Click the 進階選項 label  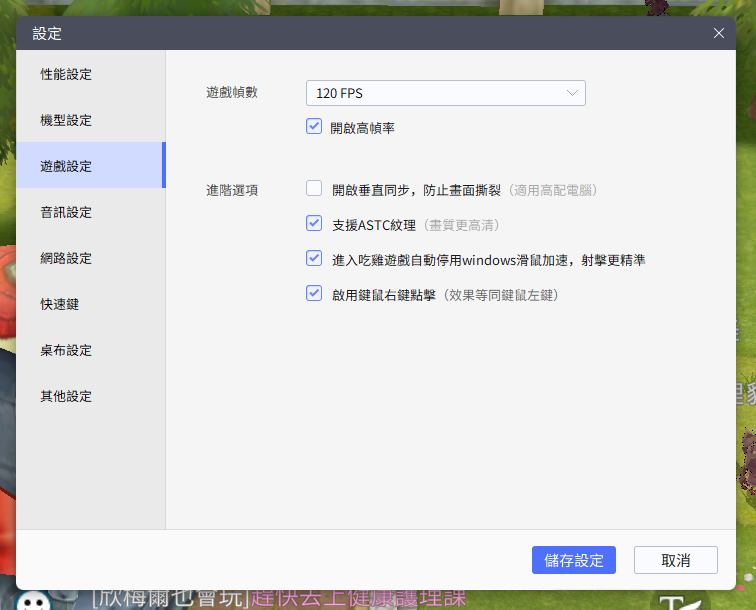tap(232, 190)
